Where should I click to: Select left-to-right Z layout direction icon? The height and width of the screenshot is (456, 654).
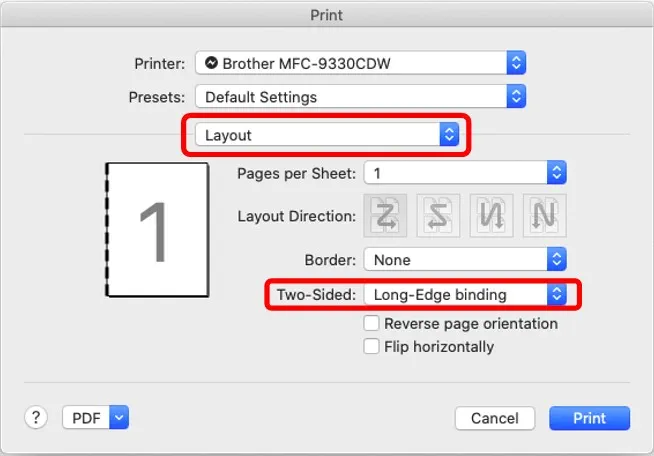tap(387, 215)
